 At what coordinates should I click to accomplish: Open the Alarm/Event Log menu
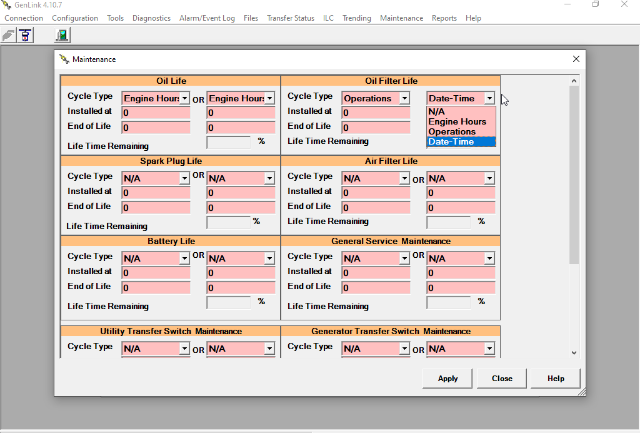[207, 18]
